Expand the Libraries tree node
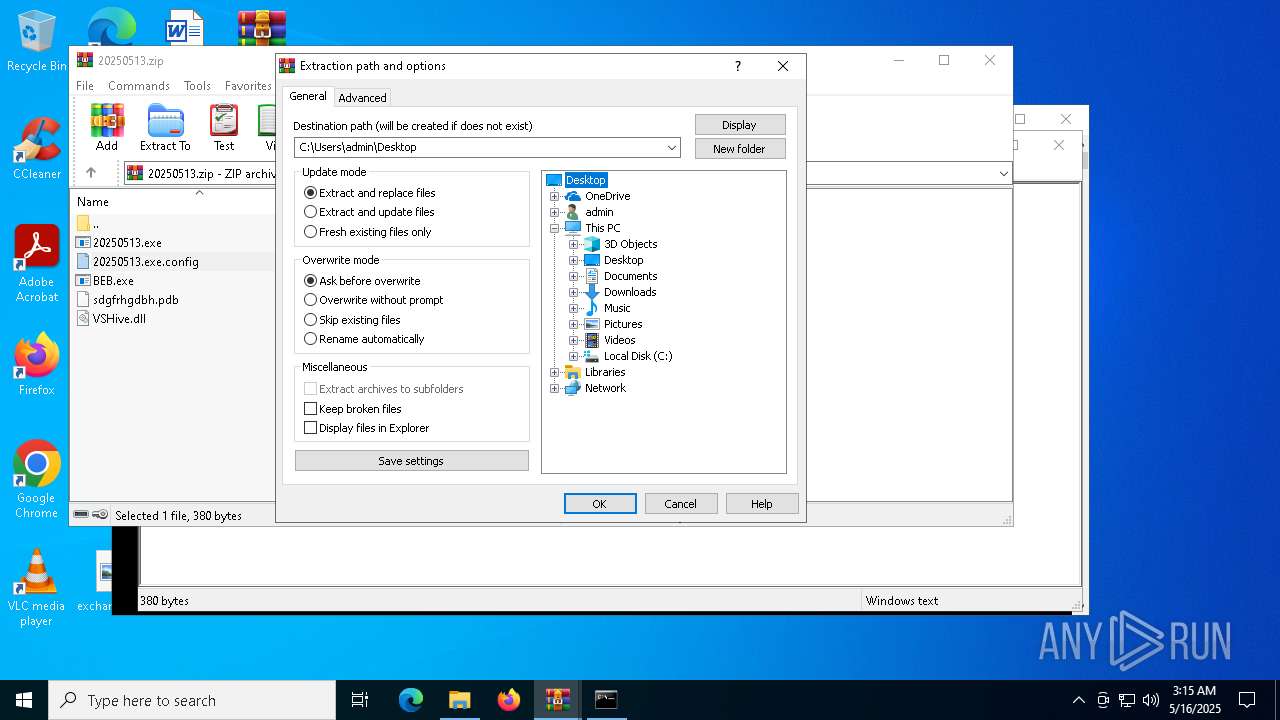 554,372
